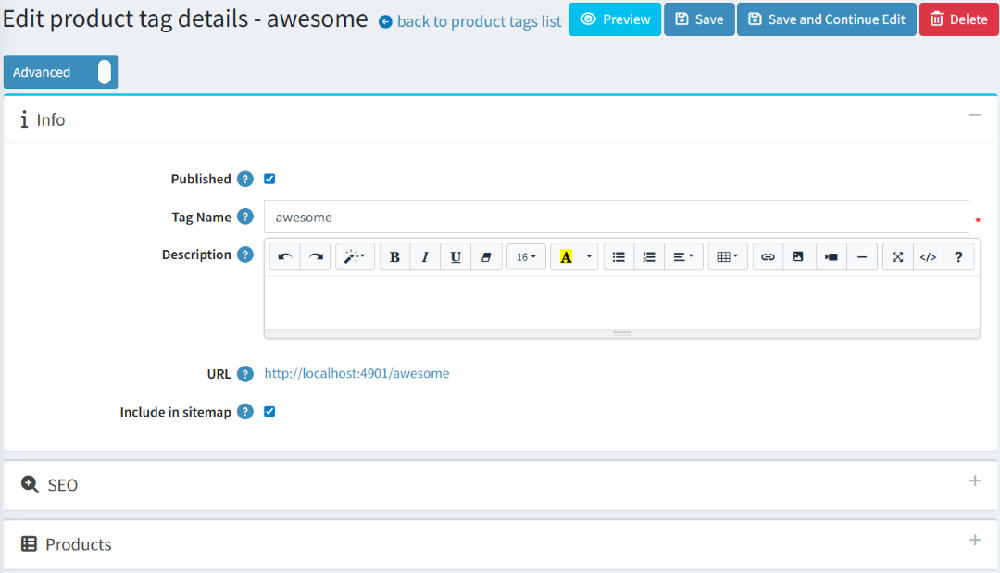Insert a hyperlink in the description
Image resolution: width=1000 pixels, height=573 pixels.
point(768,257)
